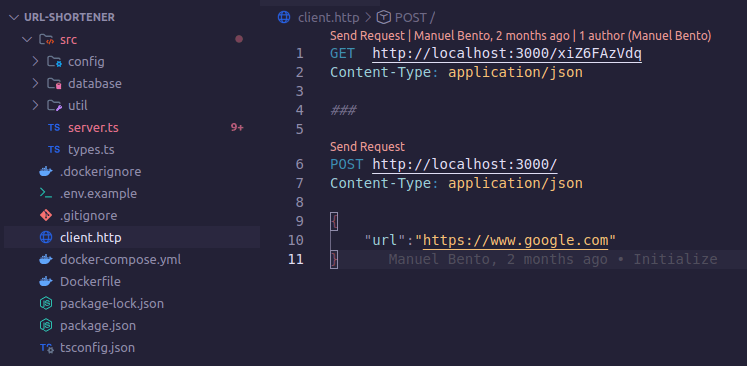
Task: Click the globe icon beside client.http in explorer
Action: [46, 237]
